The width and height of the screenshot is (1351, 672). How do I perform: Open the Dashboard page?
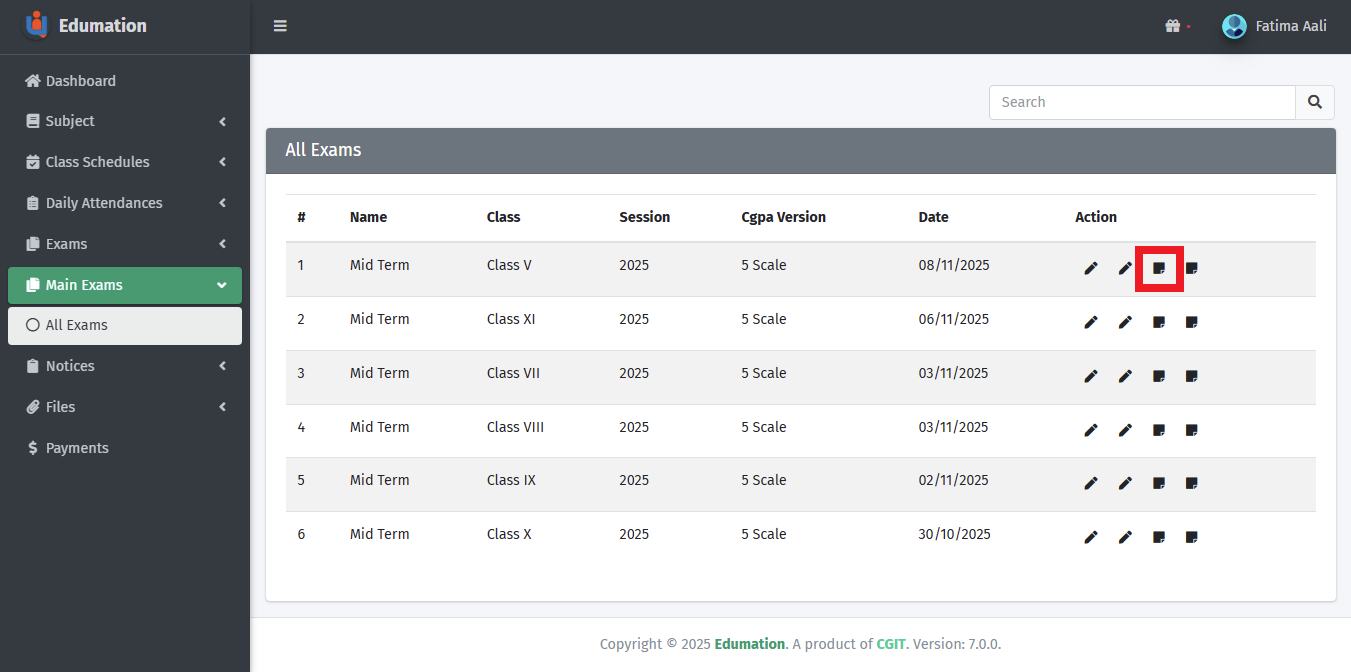click(x=80, y=81)
